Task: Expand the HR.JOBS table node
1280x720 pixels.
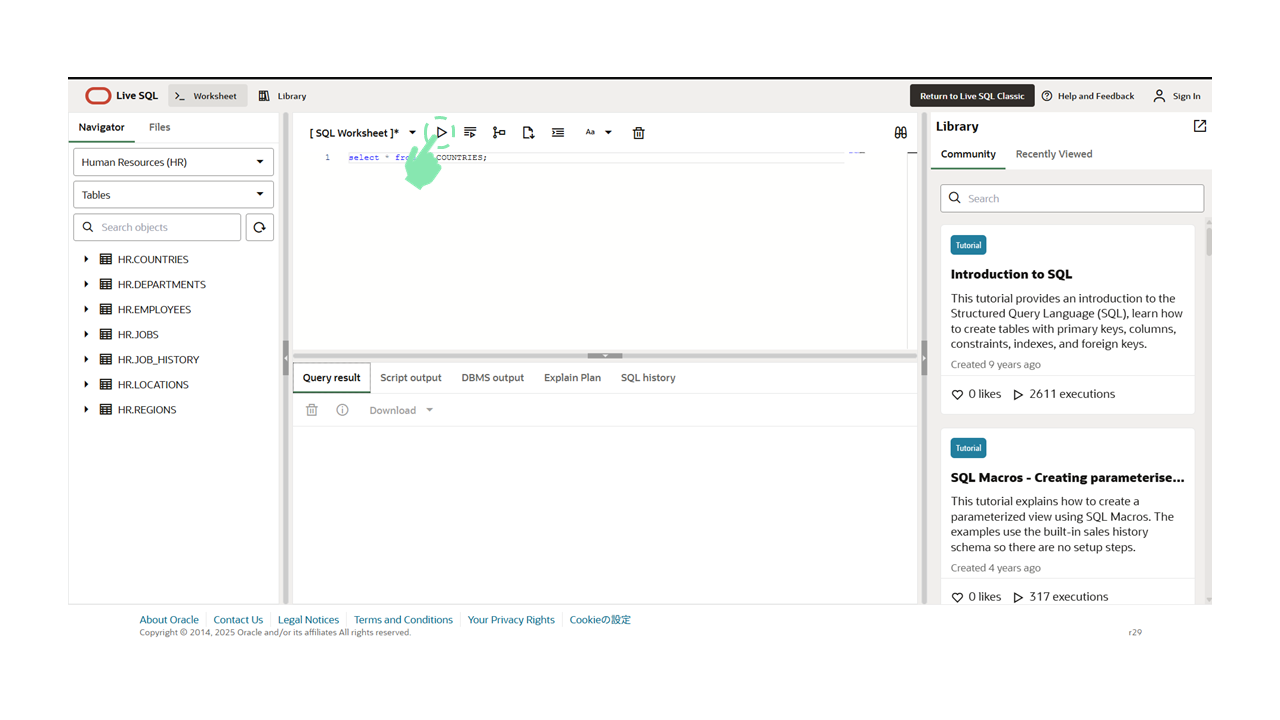Action: [x=86, y=334]
